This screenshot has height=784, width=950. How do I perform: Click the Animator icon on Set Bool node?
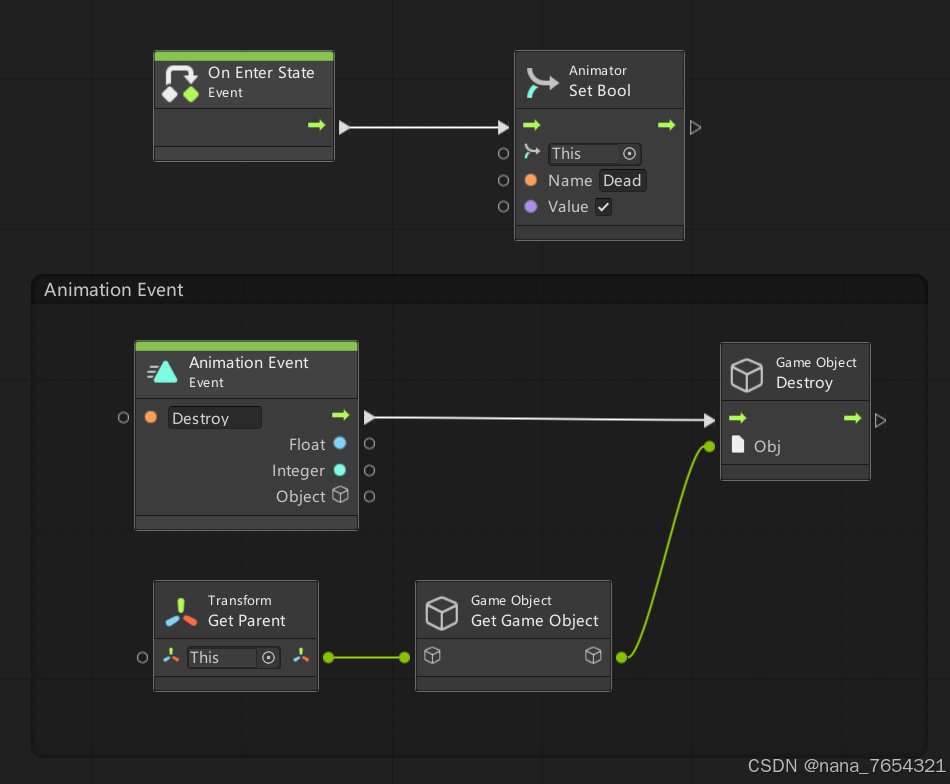point(541,80)
